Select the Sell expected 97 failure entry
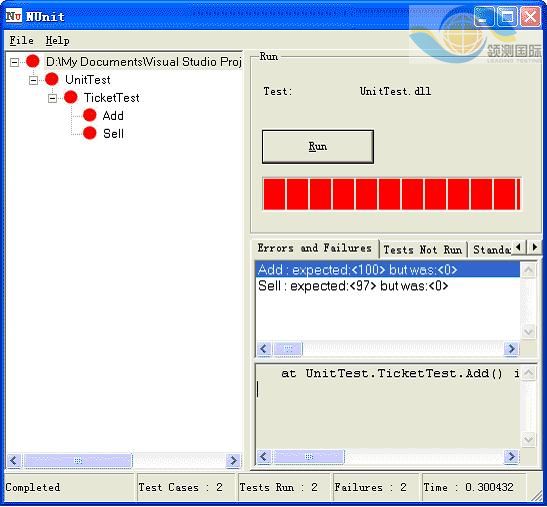Viewport: 547px width, 507px height. [x=353, y=286]
